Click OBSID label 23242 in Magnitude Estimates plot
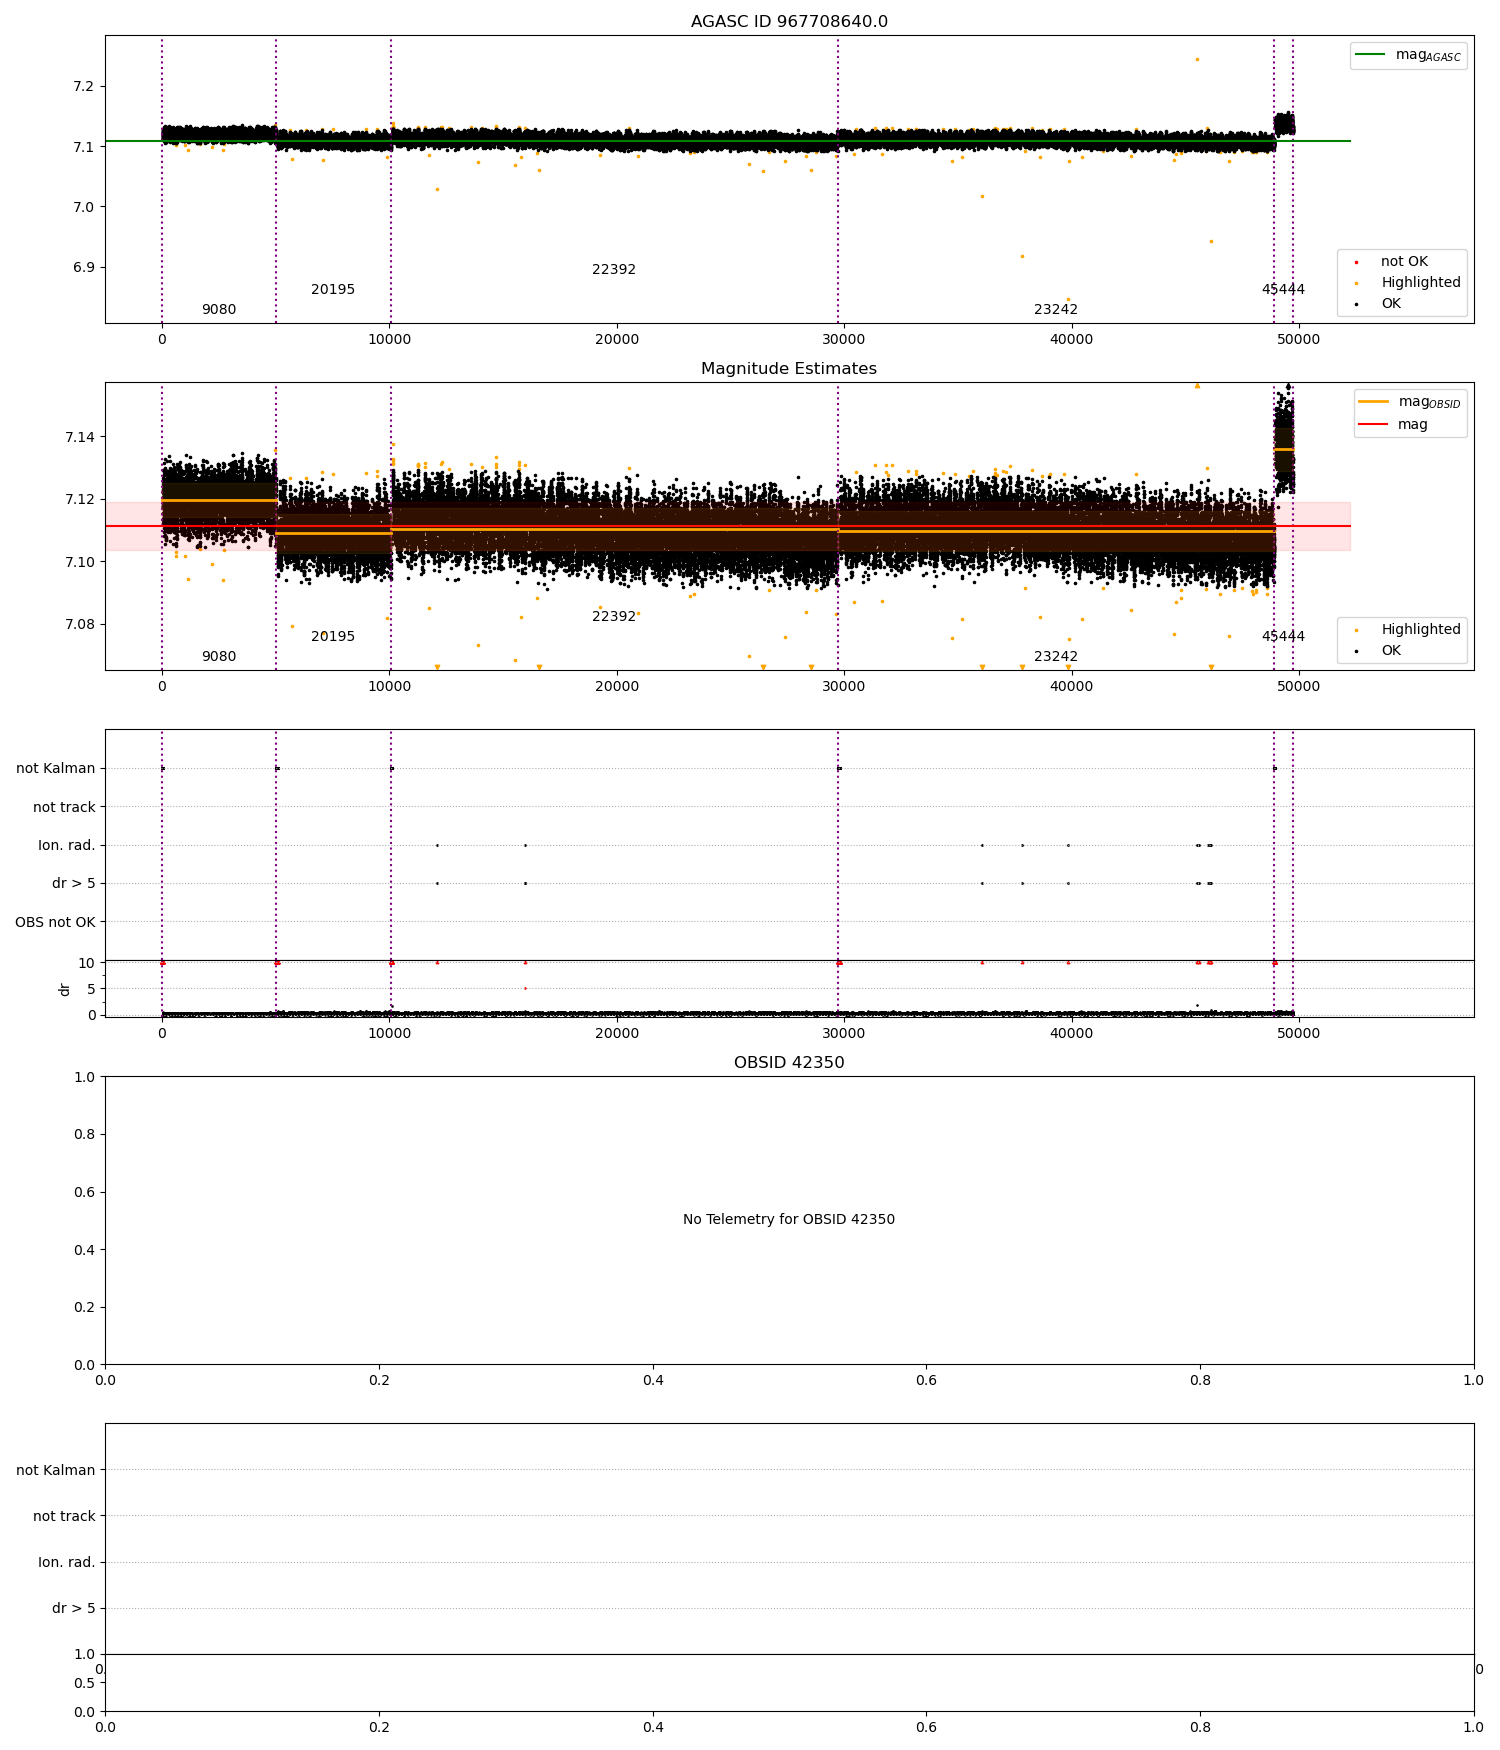Viewport: 1500px width, 1750px height. click(x=1056, y=657)
